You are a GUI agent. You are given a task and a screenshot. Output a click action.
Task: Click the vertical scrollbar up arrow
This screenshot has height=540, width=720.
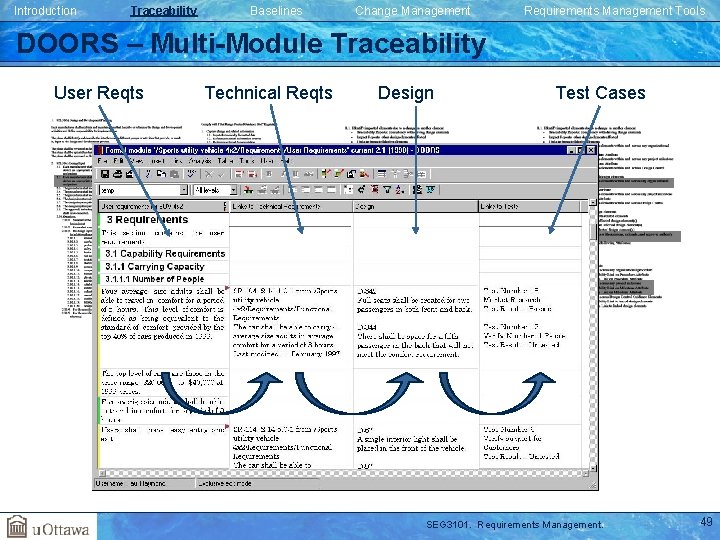[593, 202]
